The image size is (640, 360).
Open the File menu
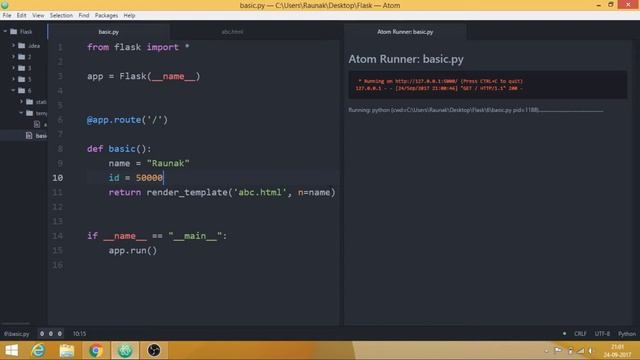click(7, 15)
